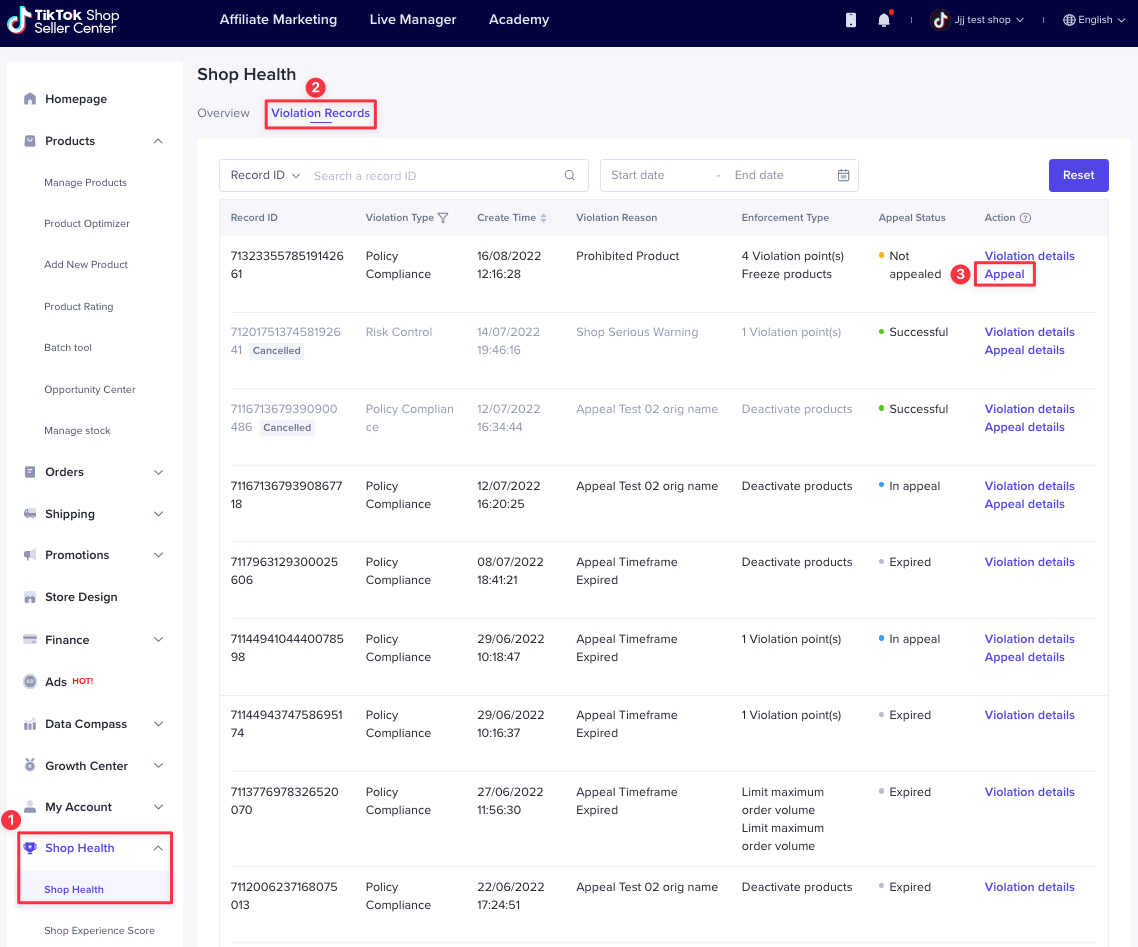Click the Store Design icon
1138x947 pixels.
pos(30,597)
